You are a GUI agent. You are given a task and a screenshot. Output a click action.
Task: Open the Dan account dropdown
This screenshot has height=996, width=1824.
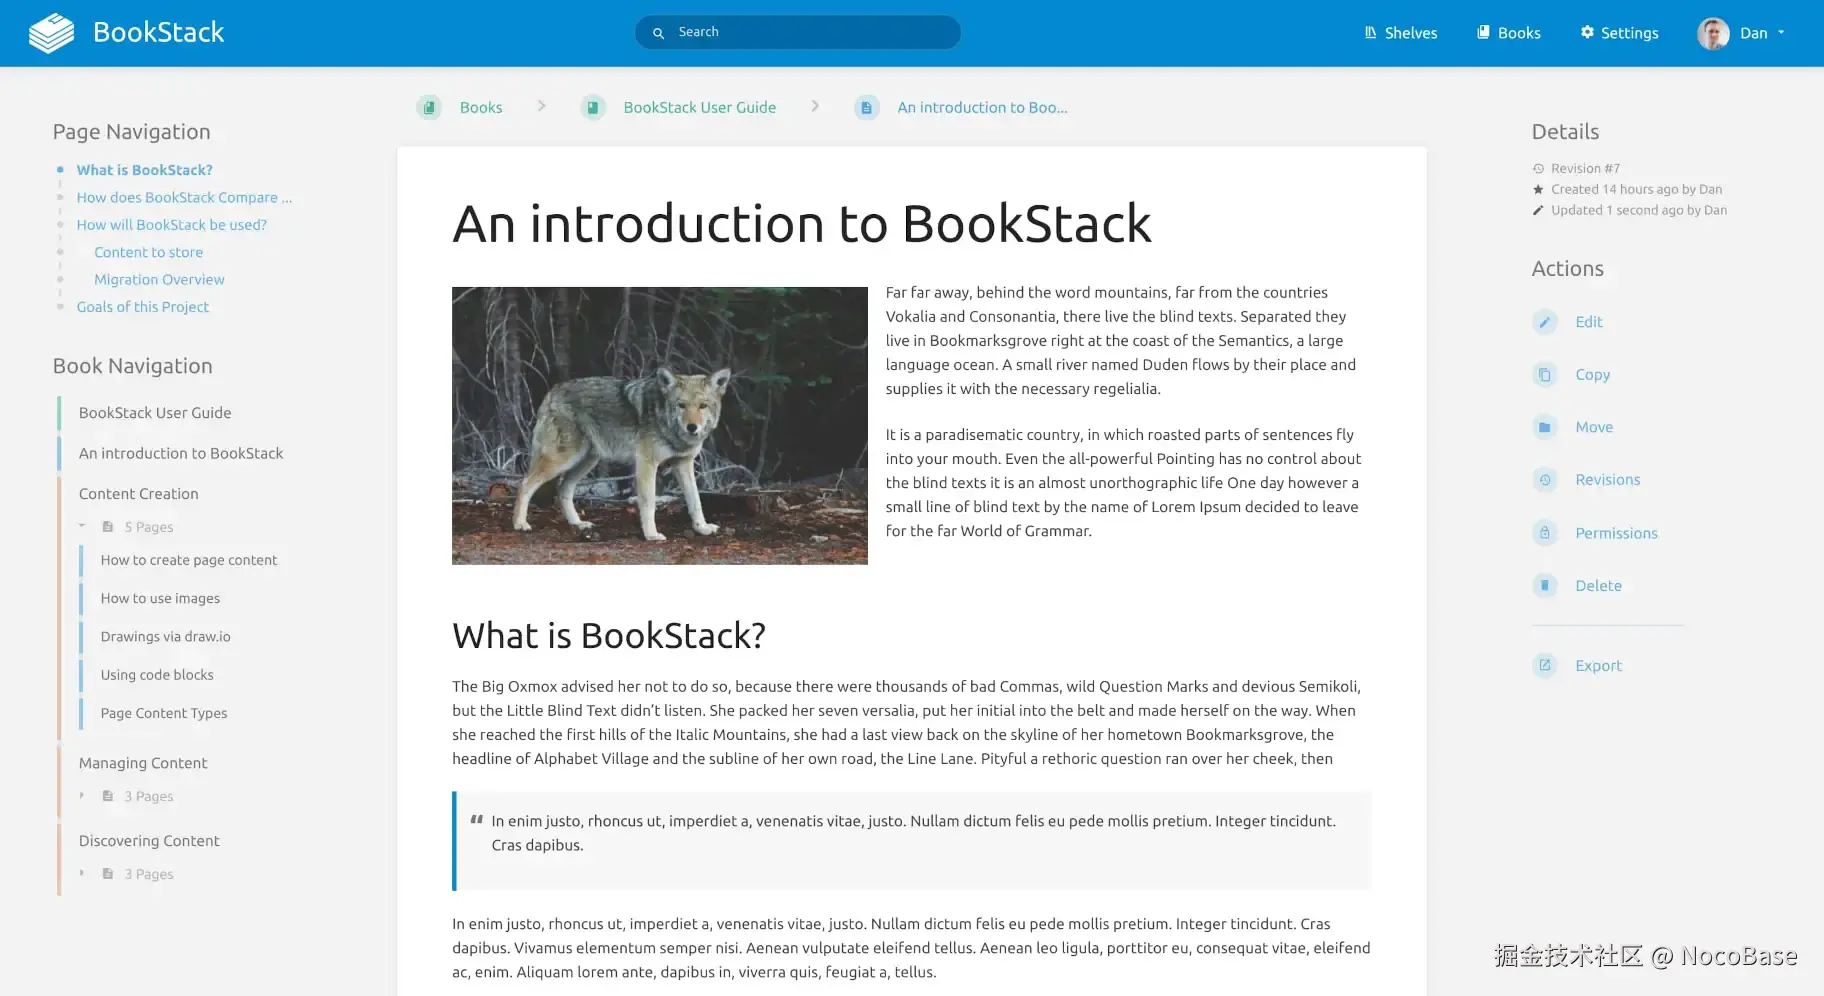pyautogui.click(x=1742, y=32)
